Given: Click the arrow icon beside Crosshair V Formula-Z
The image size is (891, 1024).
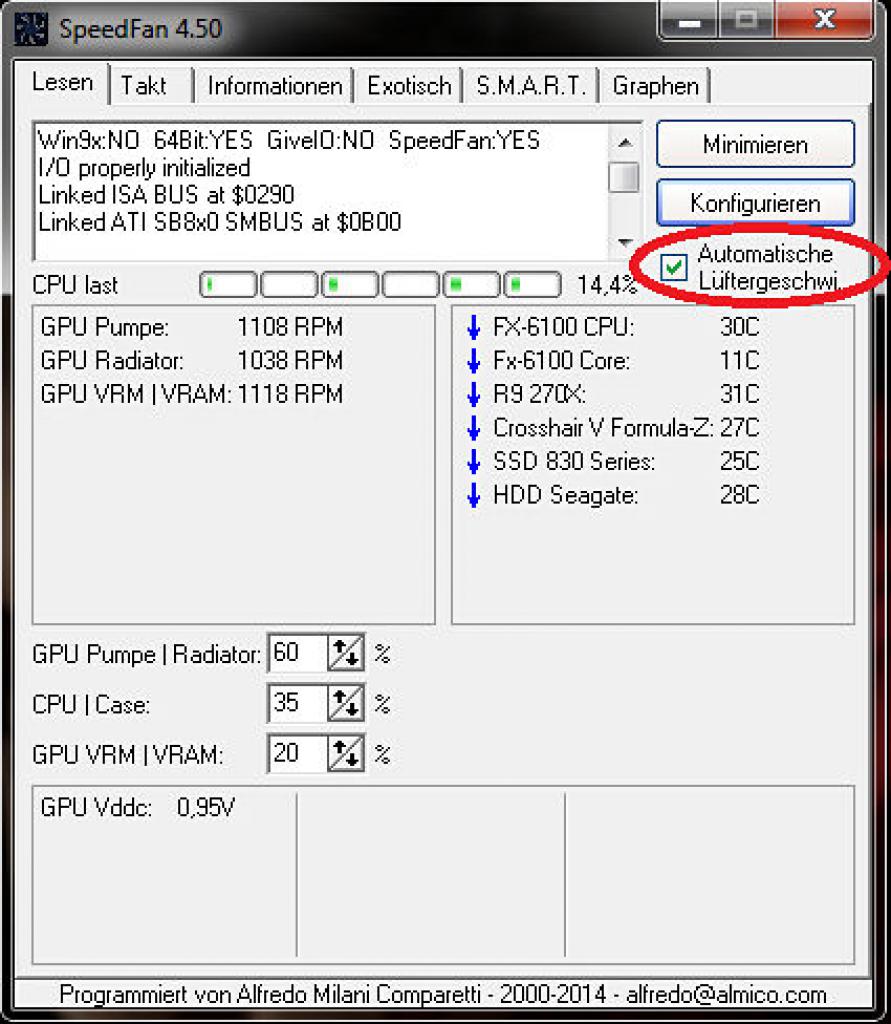Looking at the screenshot, I should tap(474, 428).
